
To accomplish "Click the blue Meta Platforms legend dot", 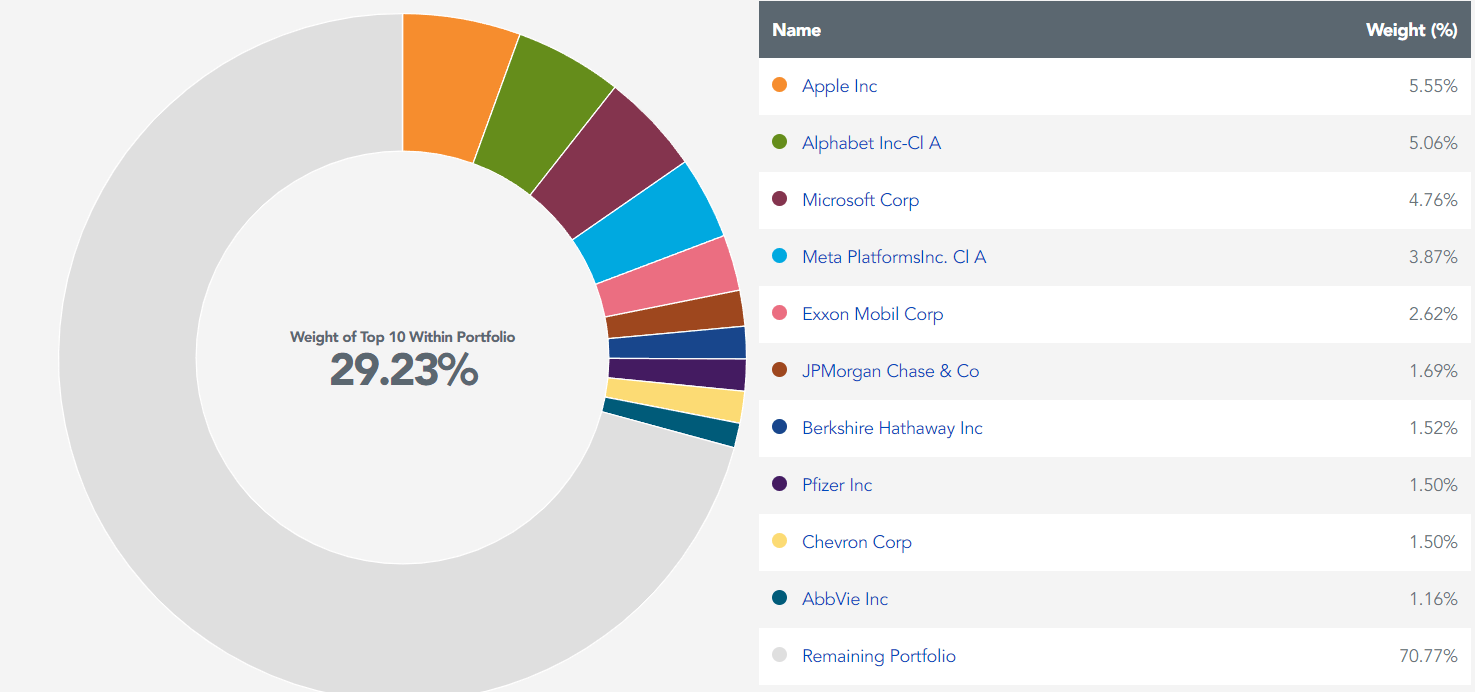I will [x=780, y=257].
